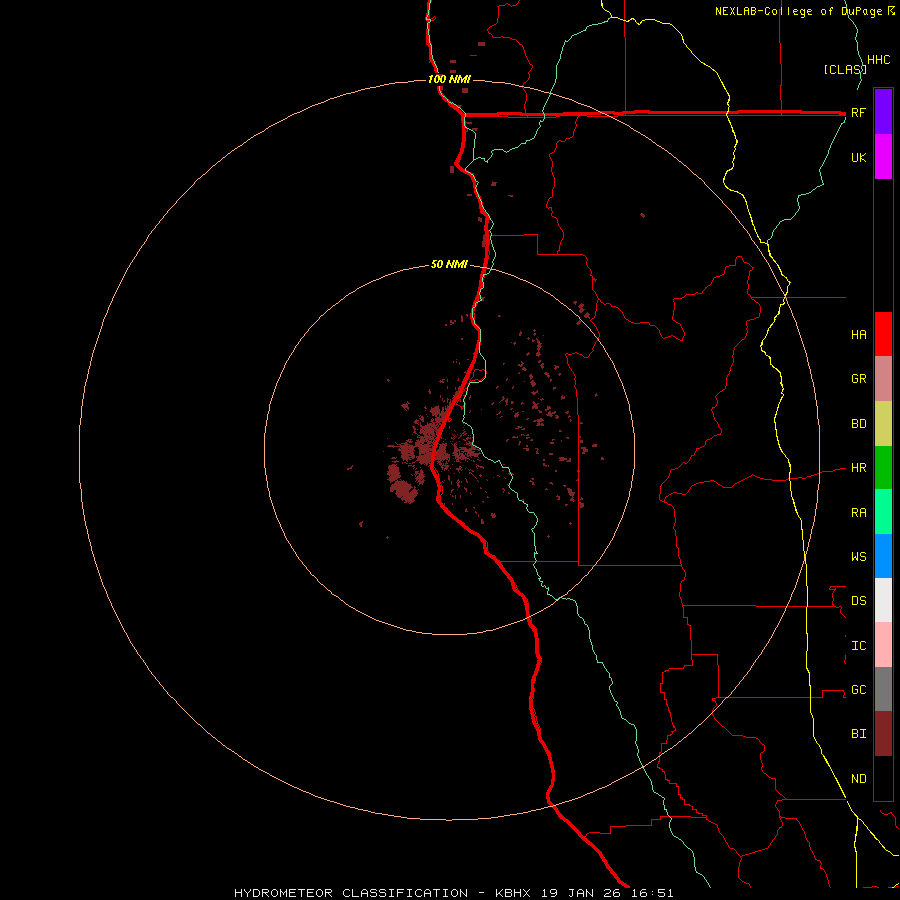Viewport: 900px width, 900px height.
Task: Pick the HR green legend swatch
Action: [x=883, y=467]
